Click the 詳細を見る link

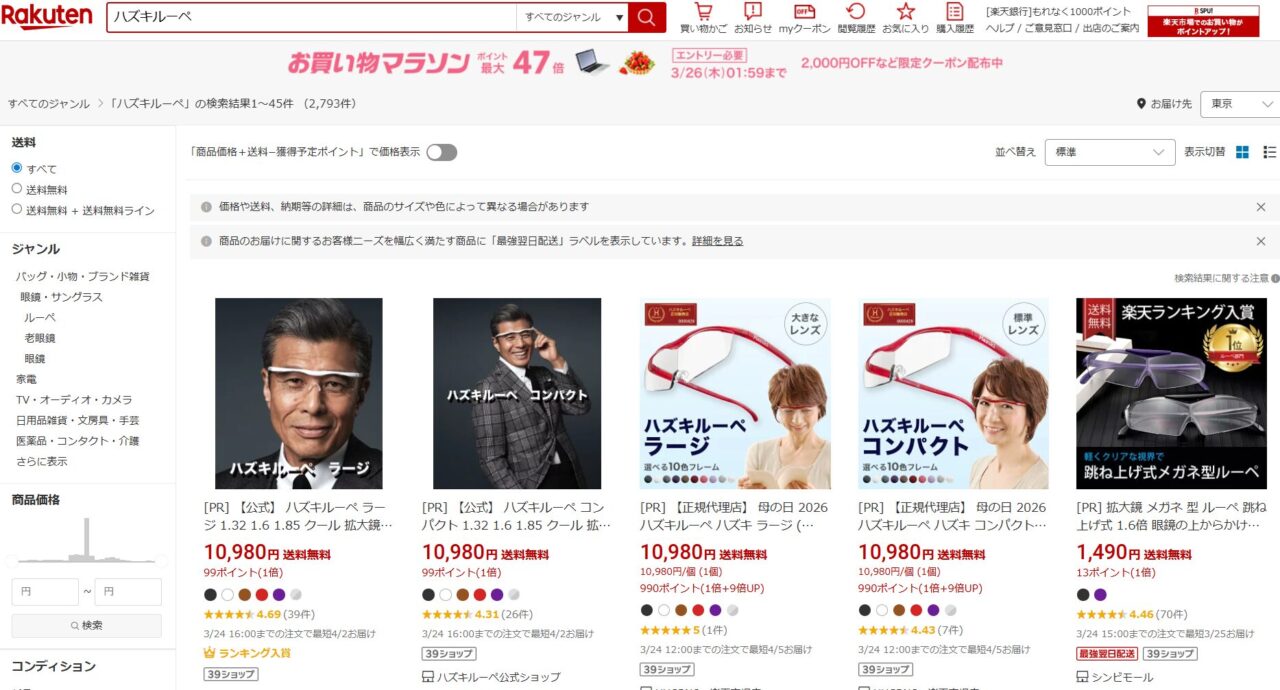717,241
